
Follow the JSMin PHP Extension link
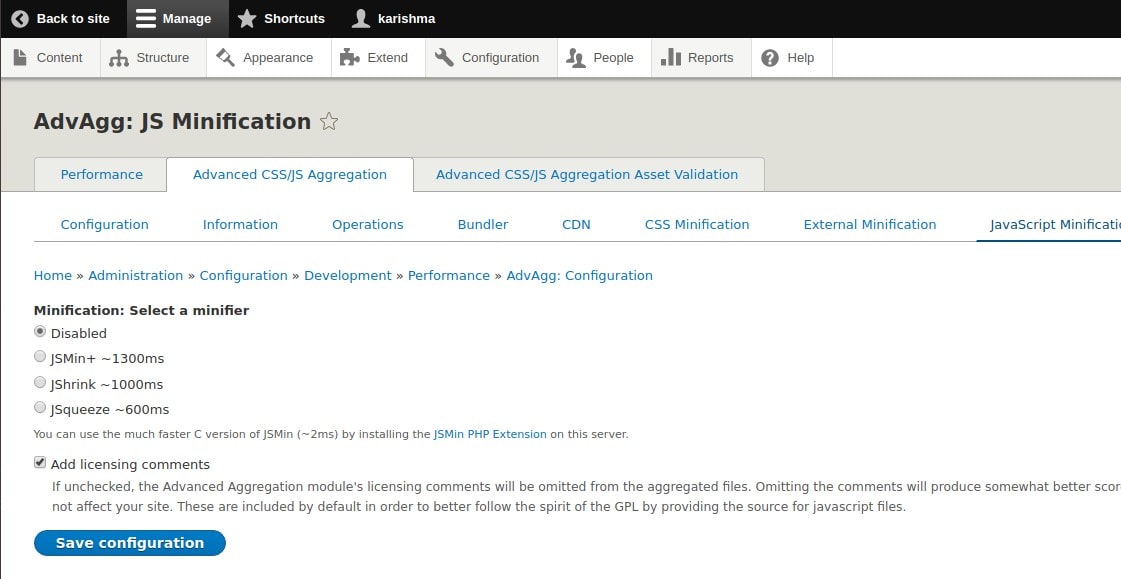[x=490, y=434]
